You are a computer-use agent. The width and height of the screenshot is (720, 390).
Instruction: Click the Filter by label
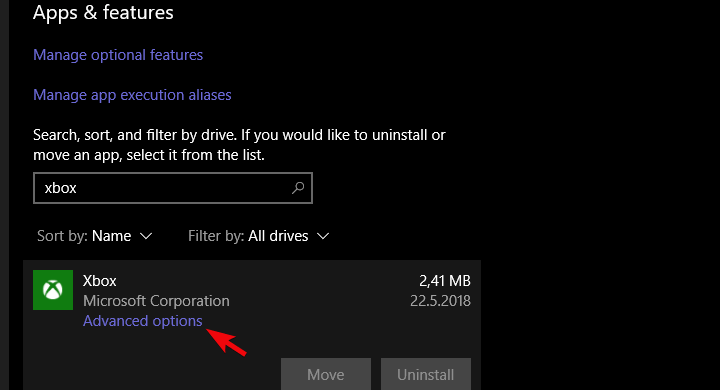pyautogui.click(x=216, y=236)
